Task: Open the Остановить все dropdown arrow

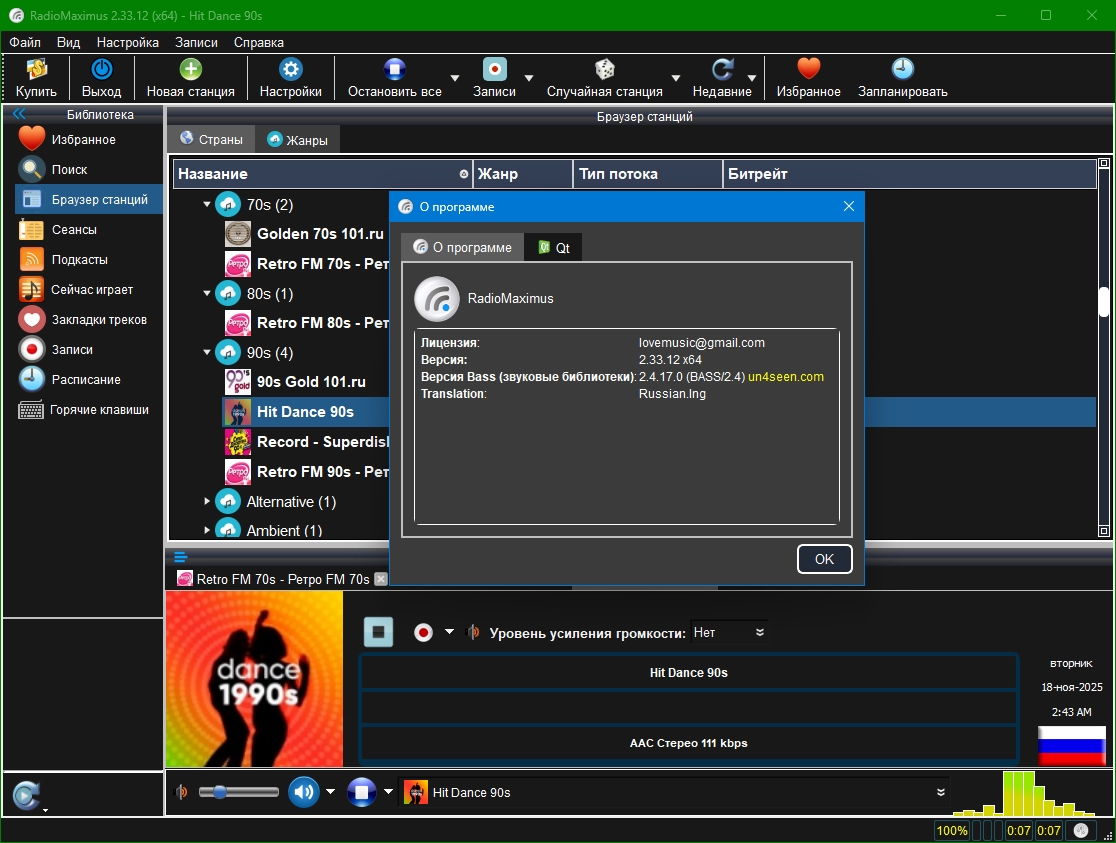Action: (455, 78)
